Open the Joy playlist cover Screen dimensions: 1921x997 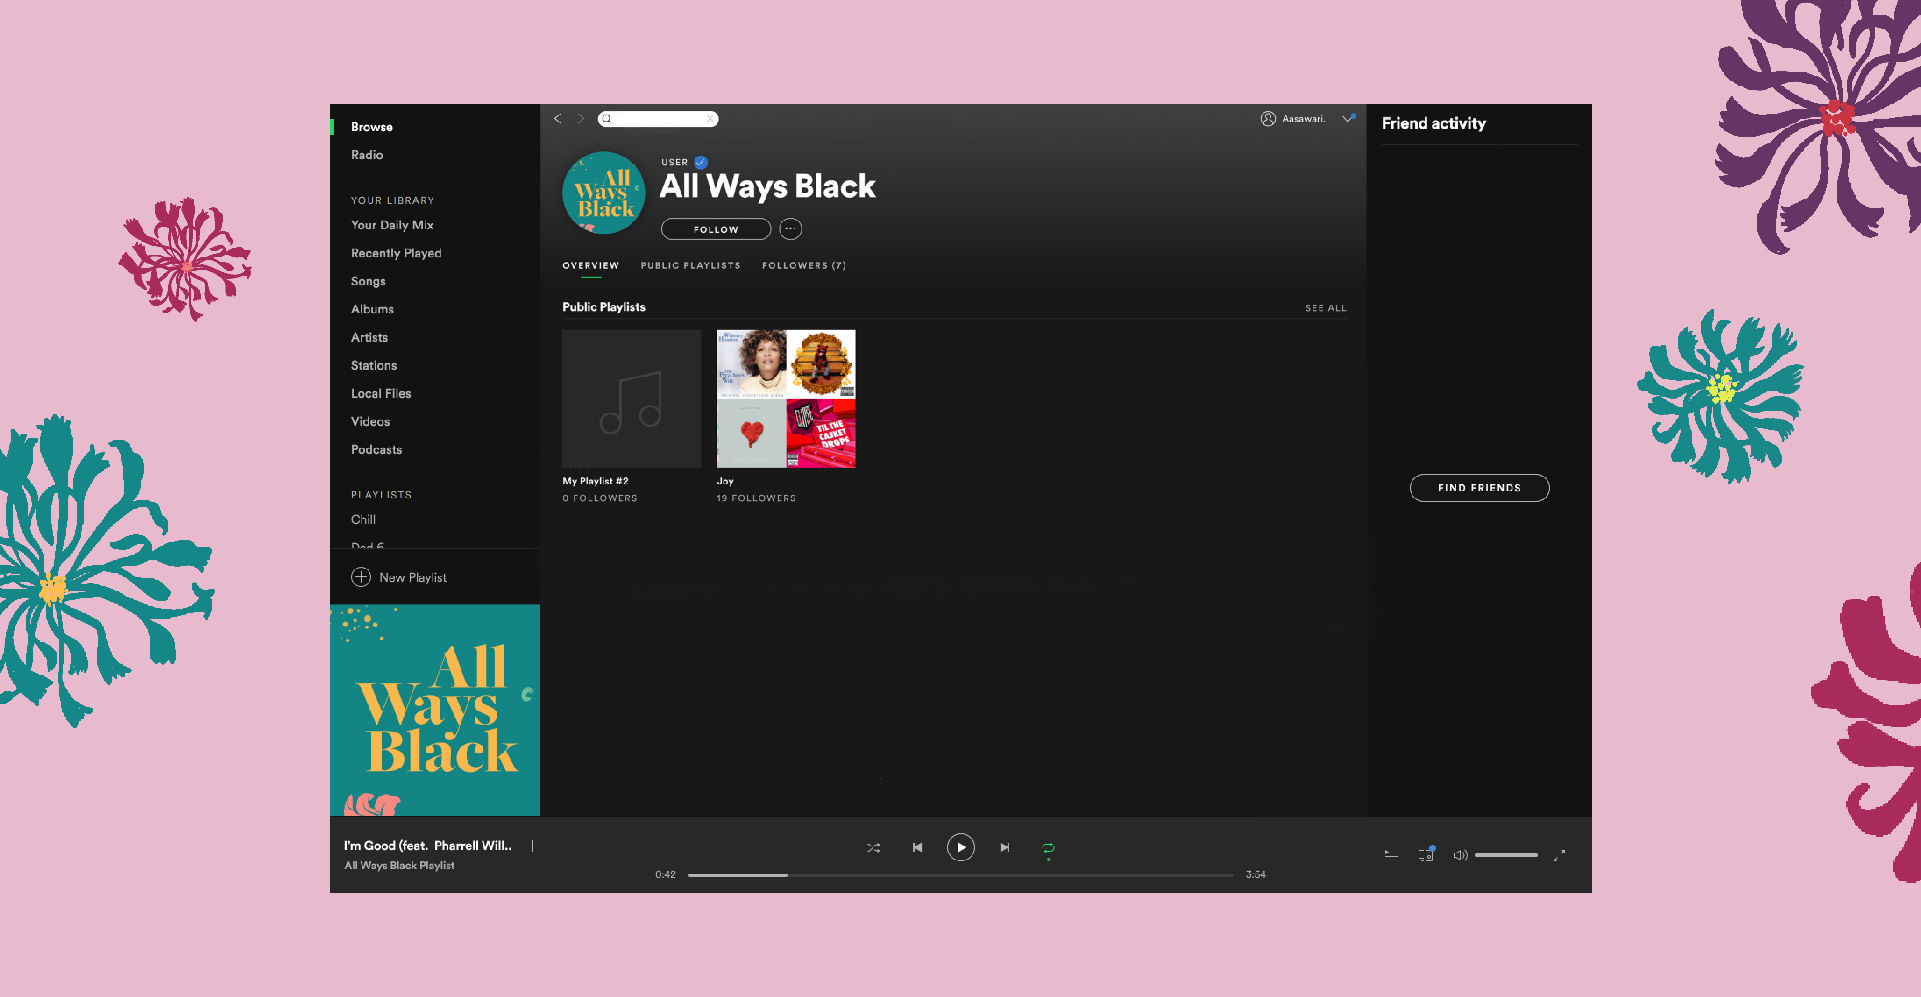[x=786, y=399]
